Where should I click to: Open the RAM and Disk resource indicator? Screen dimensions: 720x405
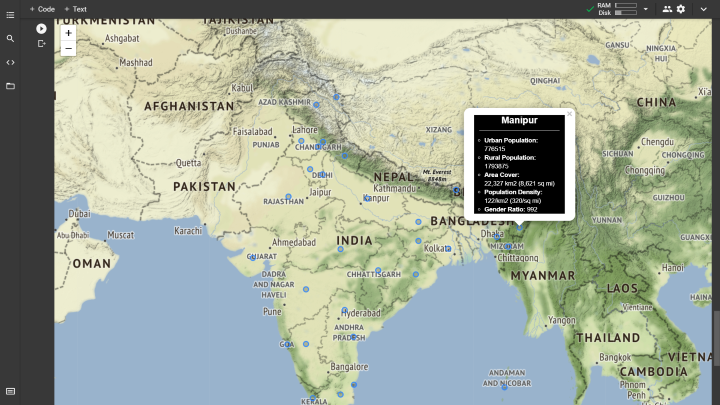coord(618,9)
